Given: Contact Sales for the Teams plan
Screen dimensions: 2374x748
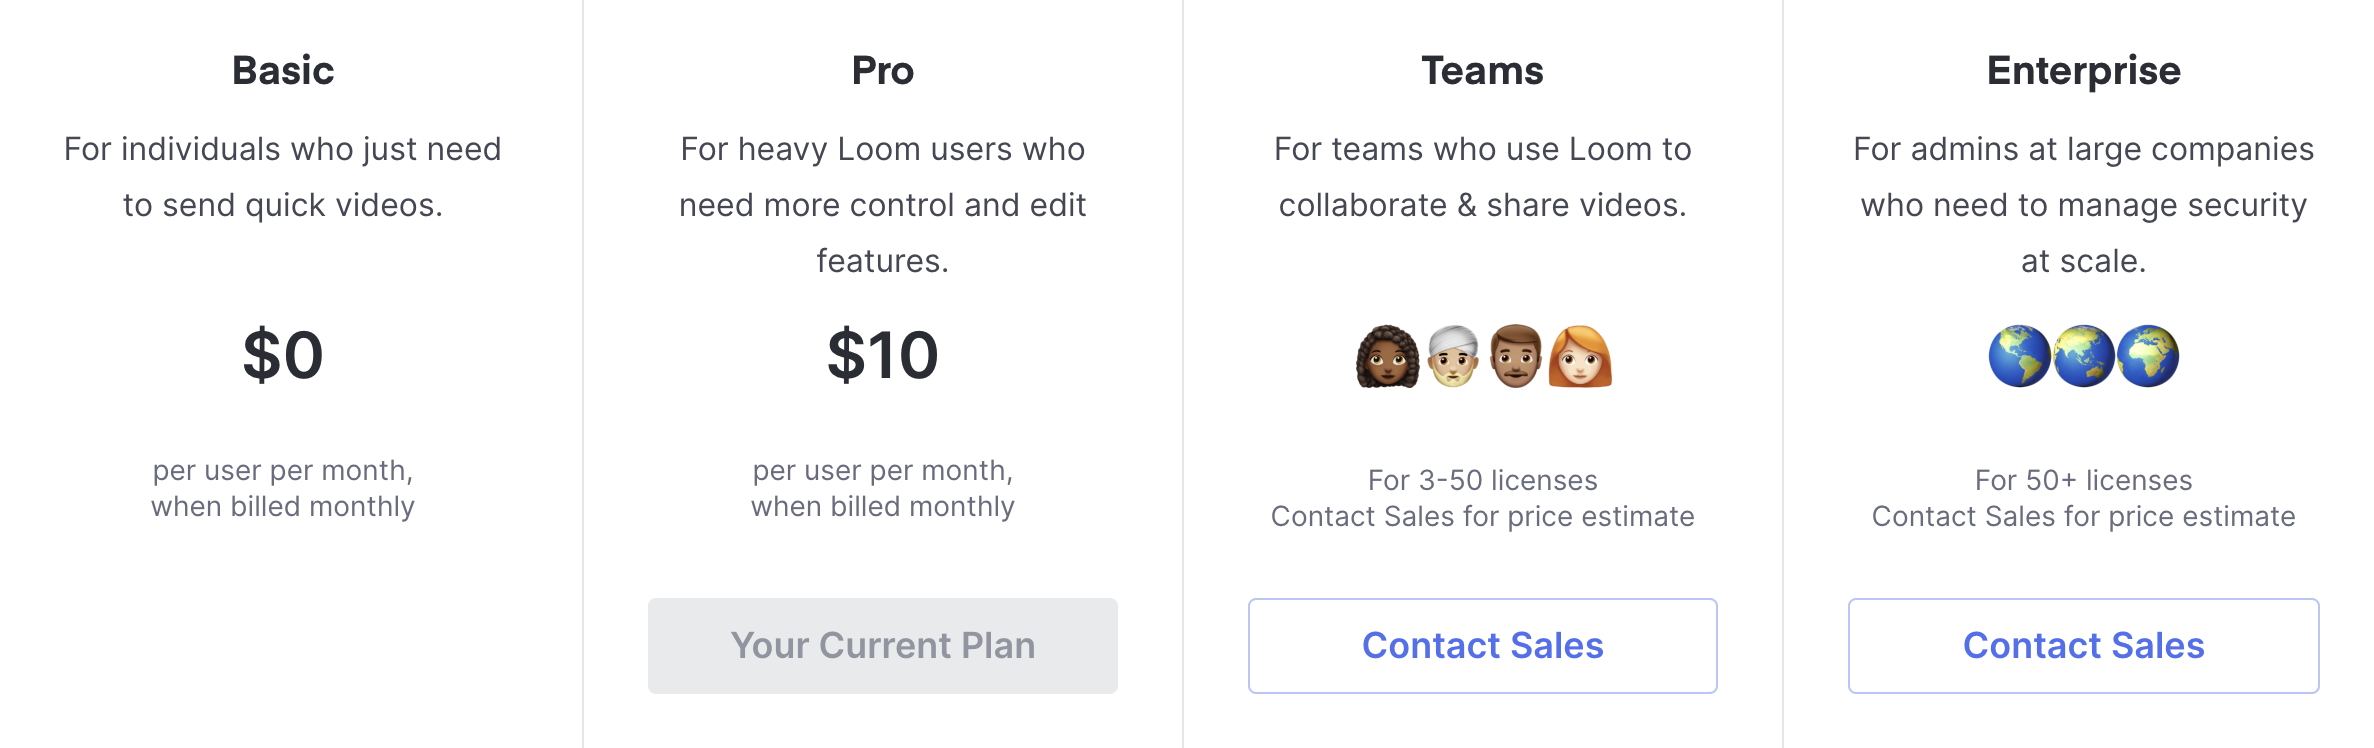Looking at the screenshot, I should pyautogui.click(x=1483, y=646).
